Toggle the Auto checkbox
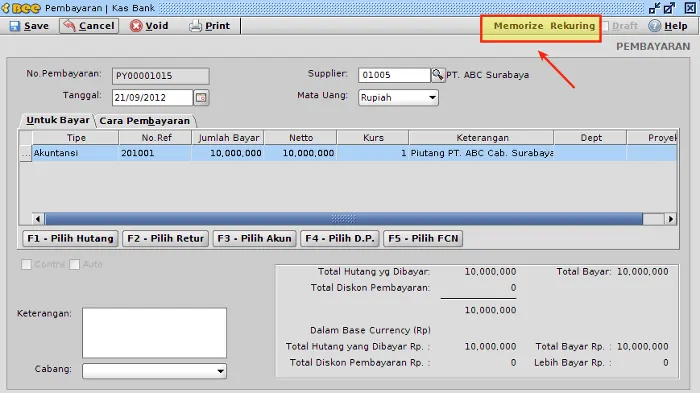700x393 pixels. coord(75,264)
